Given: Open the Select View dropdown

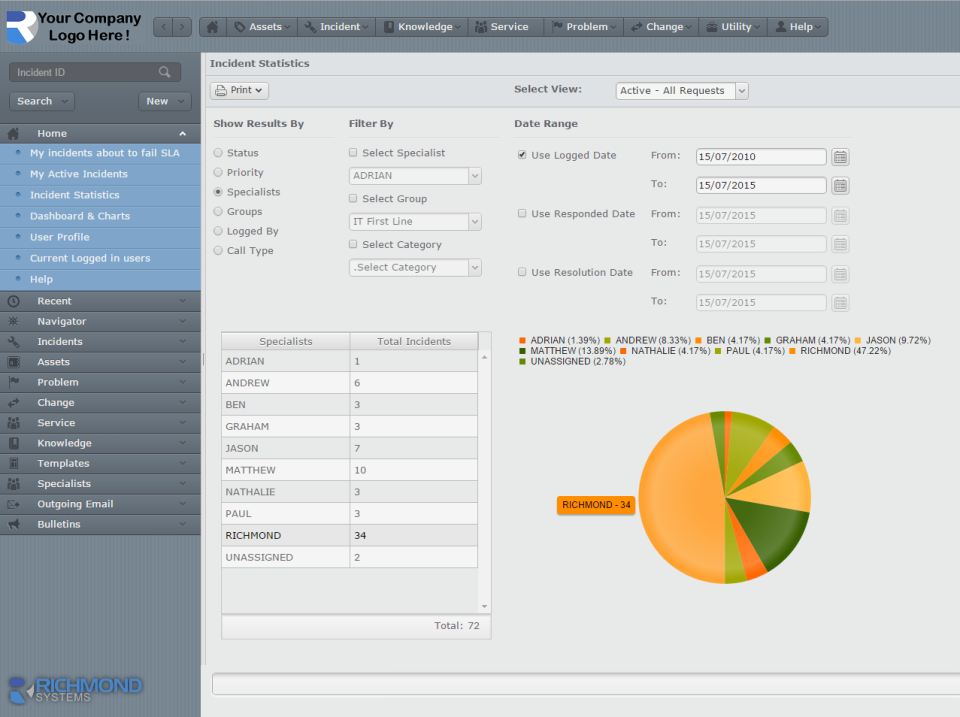Looking at the screenshot, I should coord(741,90).
